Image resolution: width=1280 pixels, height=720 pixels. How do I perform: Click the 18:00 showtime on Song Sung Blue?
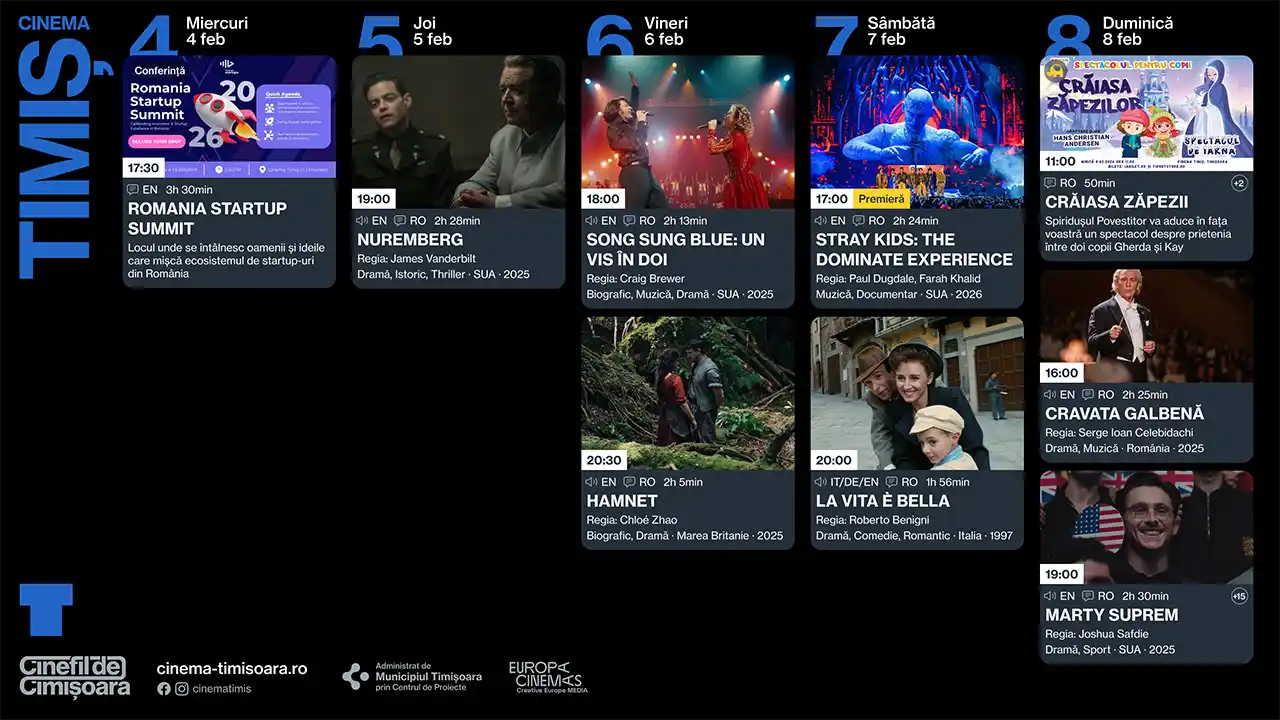[603, 199]
